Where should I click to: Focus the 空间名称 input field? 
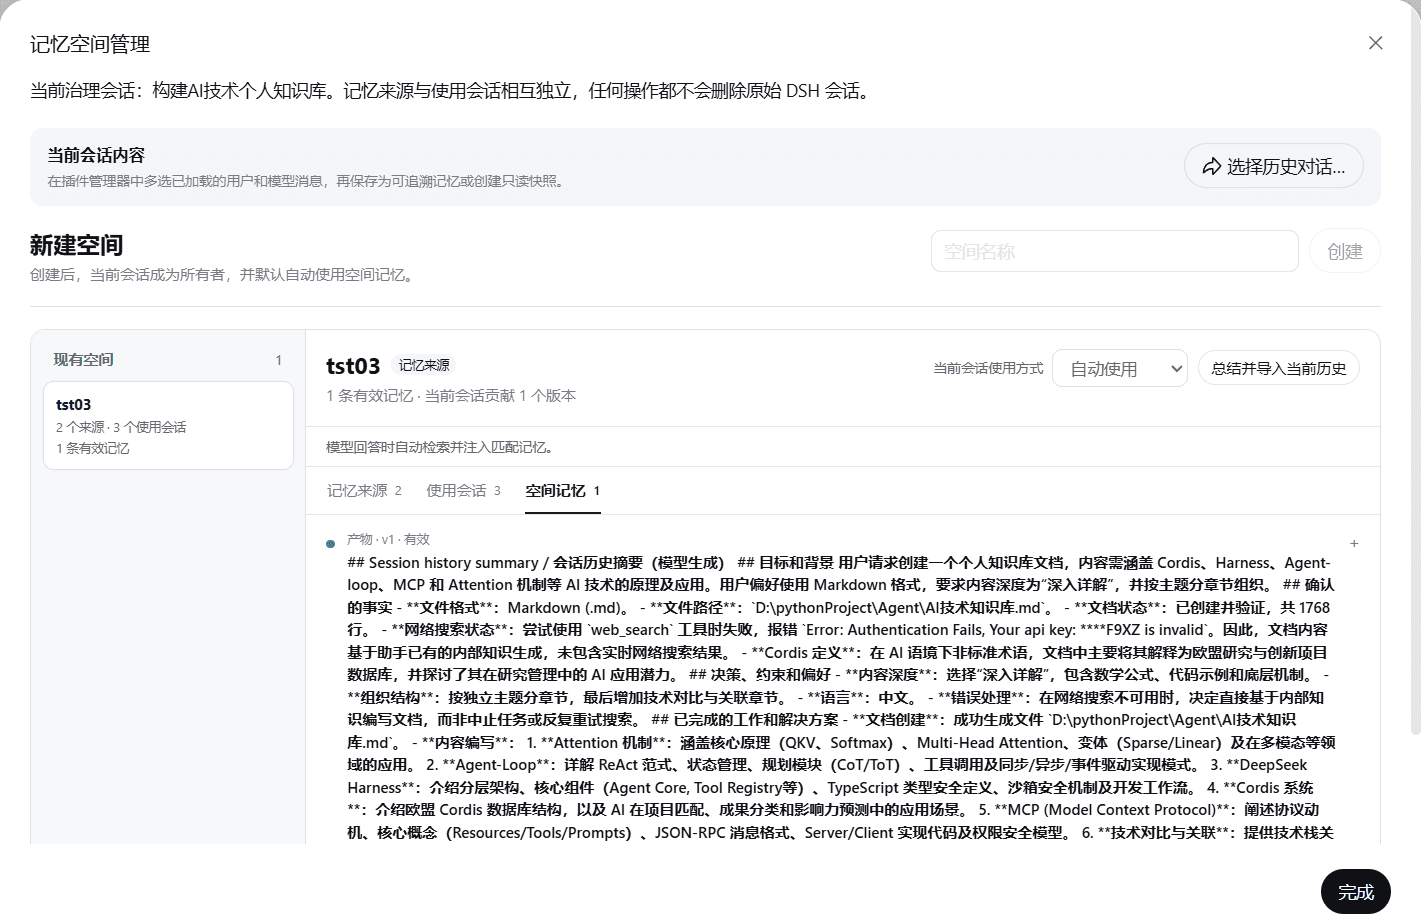pyautogui.click(x=1115, y=251)
